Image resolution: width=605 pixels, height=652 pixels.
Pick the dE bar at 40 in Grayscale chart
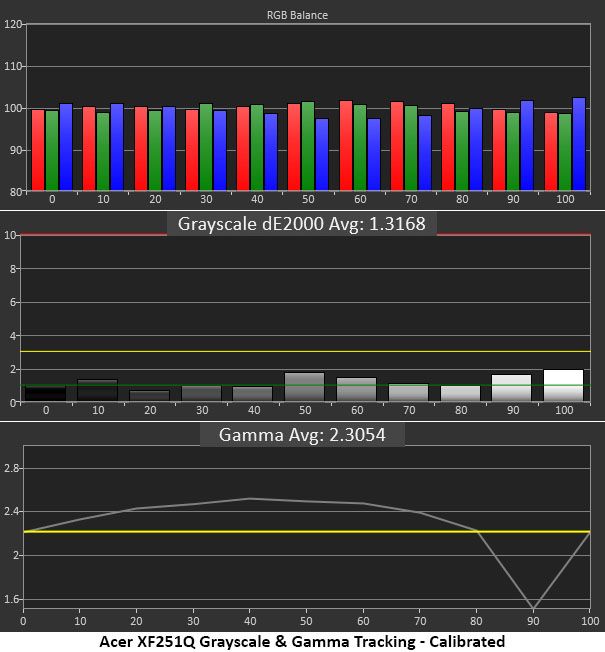coord(253,394)
